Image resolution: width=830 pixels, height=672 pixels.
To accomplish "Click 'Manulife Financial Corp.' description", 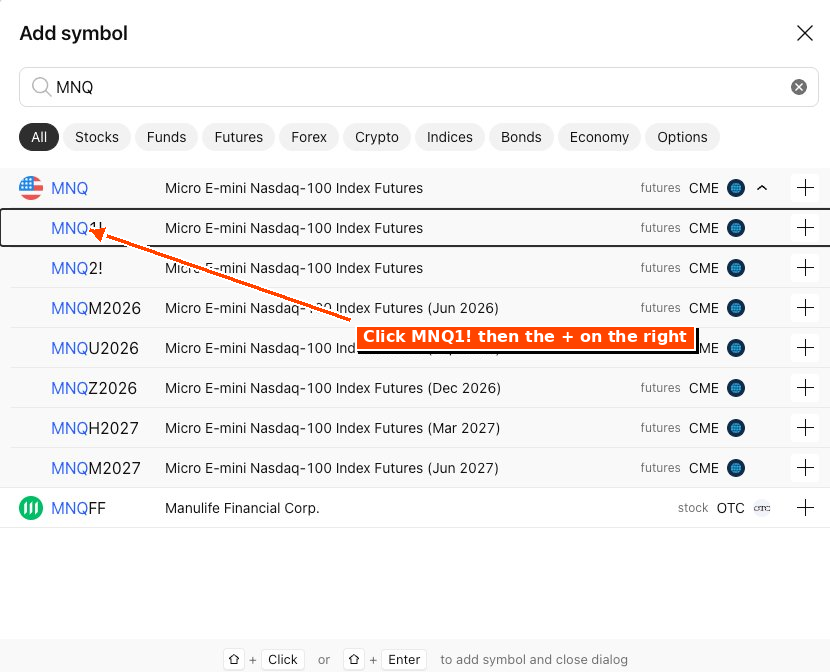I will 242,508.
